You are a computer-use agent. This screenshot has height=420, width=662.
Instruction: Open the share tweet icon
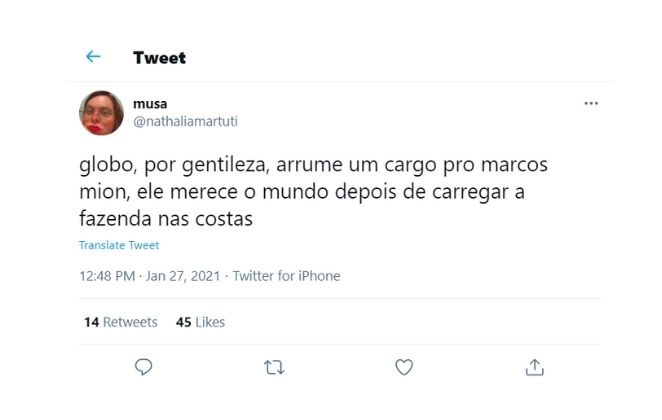coord(534,368)
